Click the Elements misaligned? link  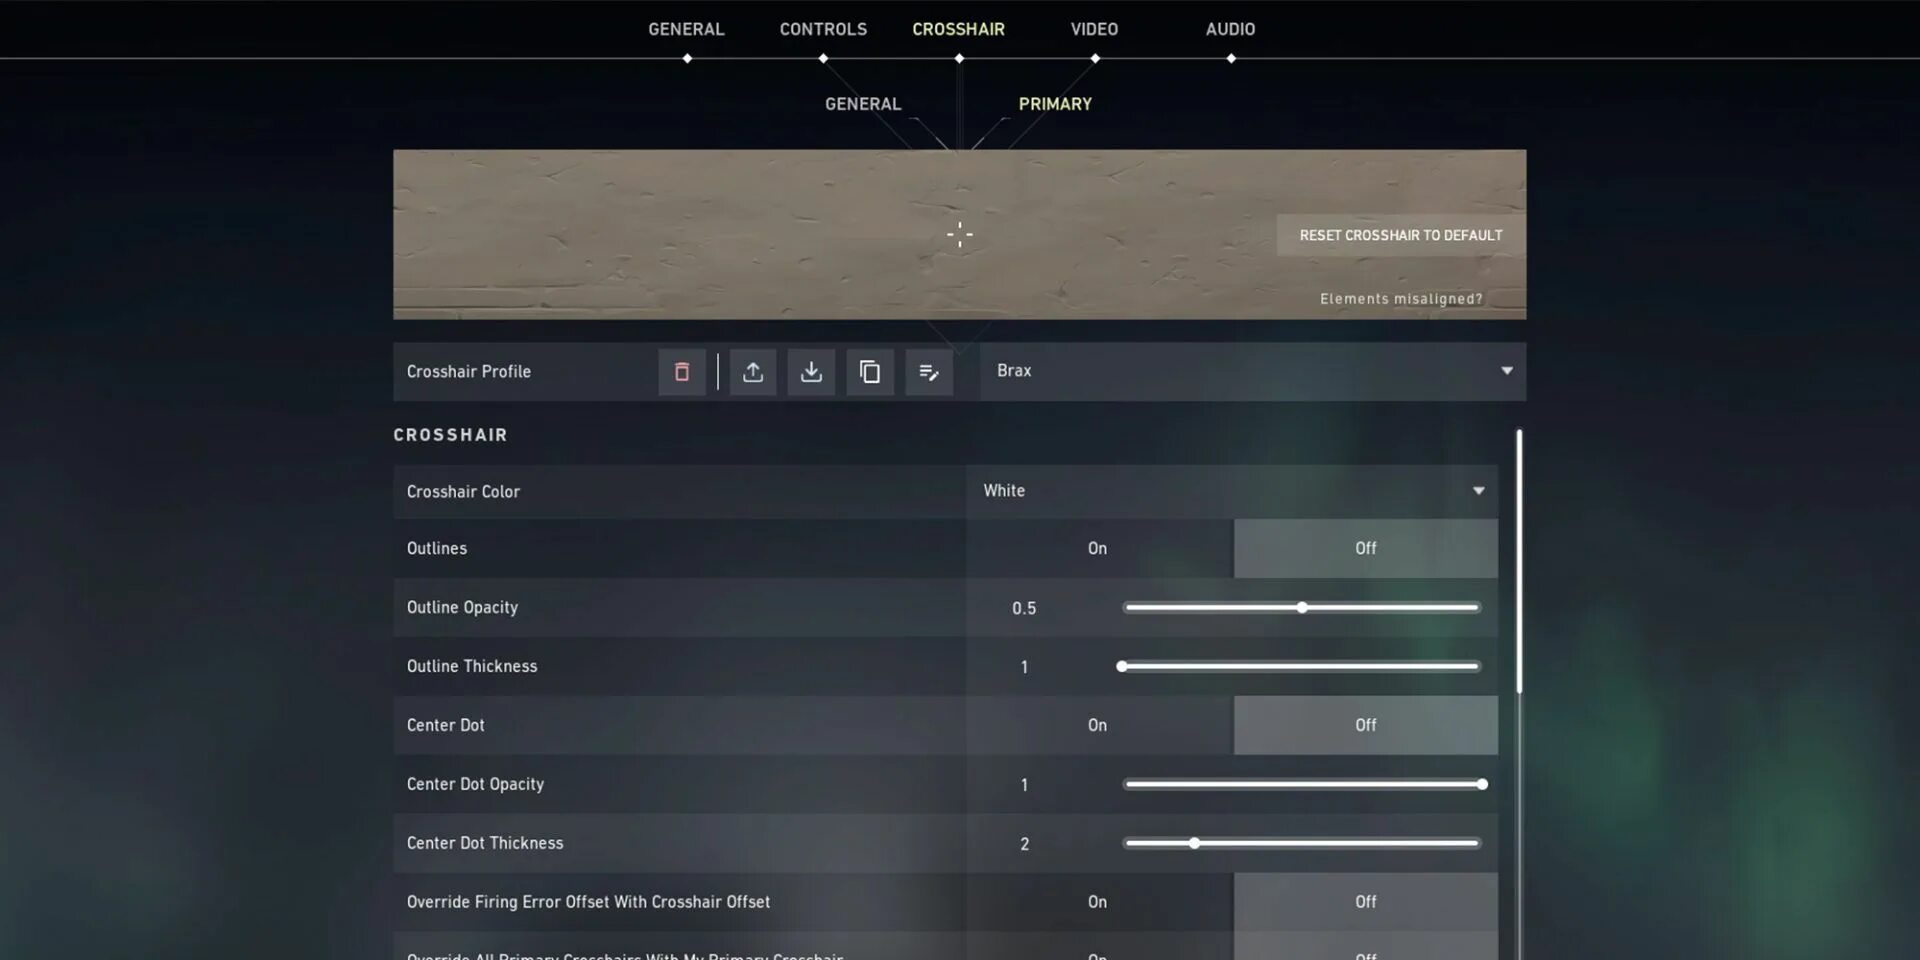click(1401, 299)
